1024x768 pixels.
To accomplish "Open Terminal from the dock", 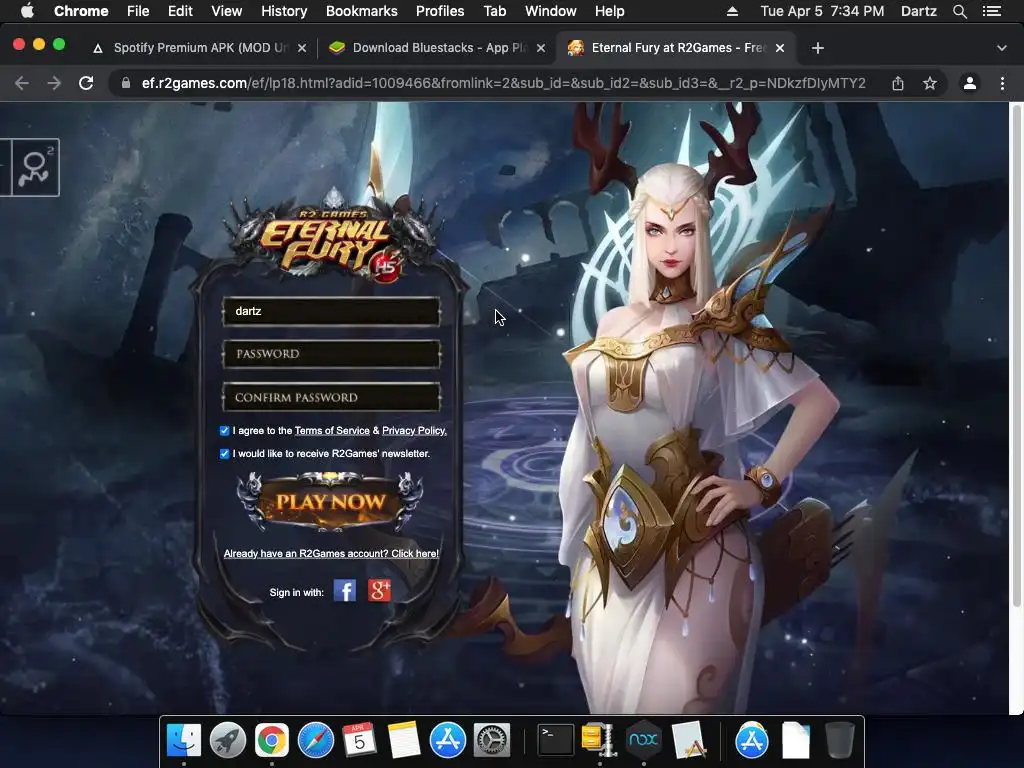I will (556, 740).
